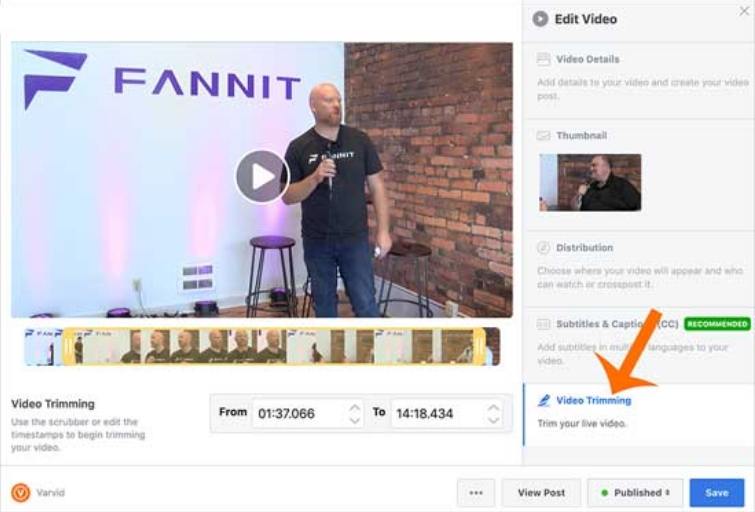755x512 pixels.
Task: Click the 'Video Trimming' heading under the filmstrip
Action: point(53,404)
